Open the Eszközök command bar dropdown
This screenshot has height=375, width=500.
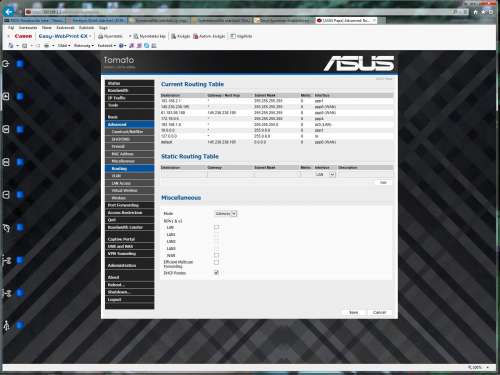[x=107, y=45]
